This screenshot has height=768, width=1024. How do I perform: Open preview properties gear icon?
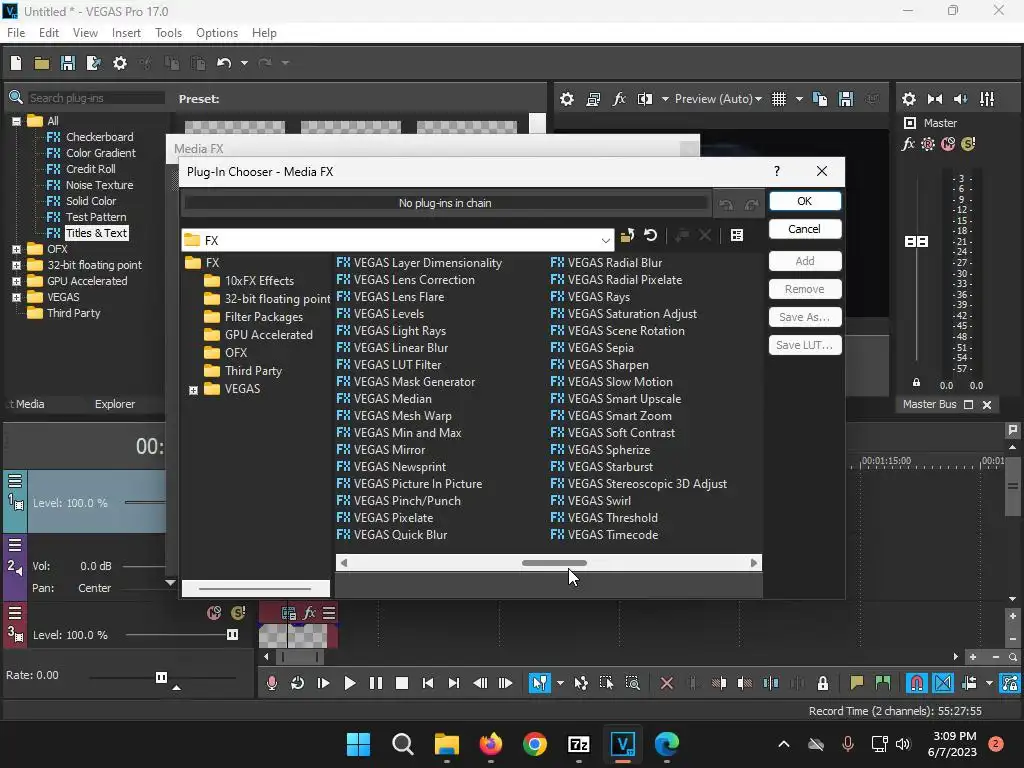pos(567,99)
